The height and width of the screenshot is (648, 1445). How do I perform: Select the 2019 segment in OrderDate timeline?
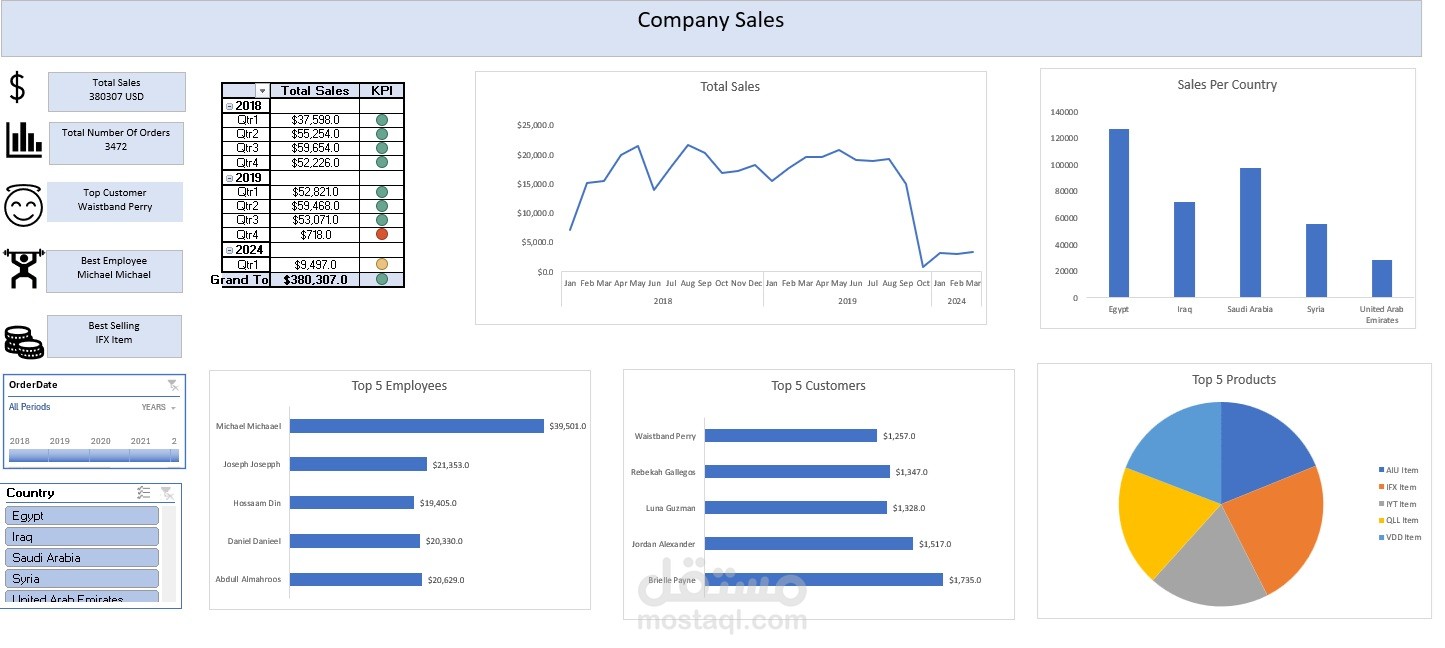(x=68, y=455)
